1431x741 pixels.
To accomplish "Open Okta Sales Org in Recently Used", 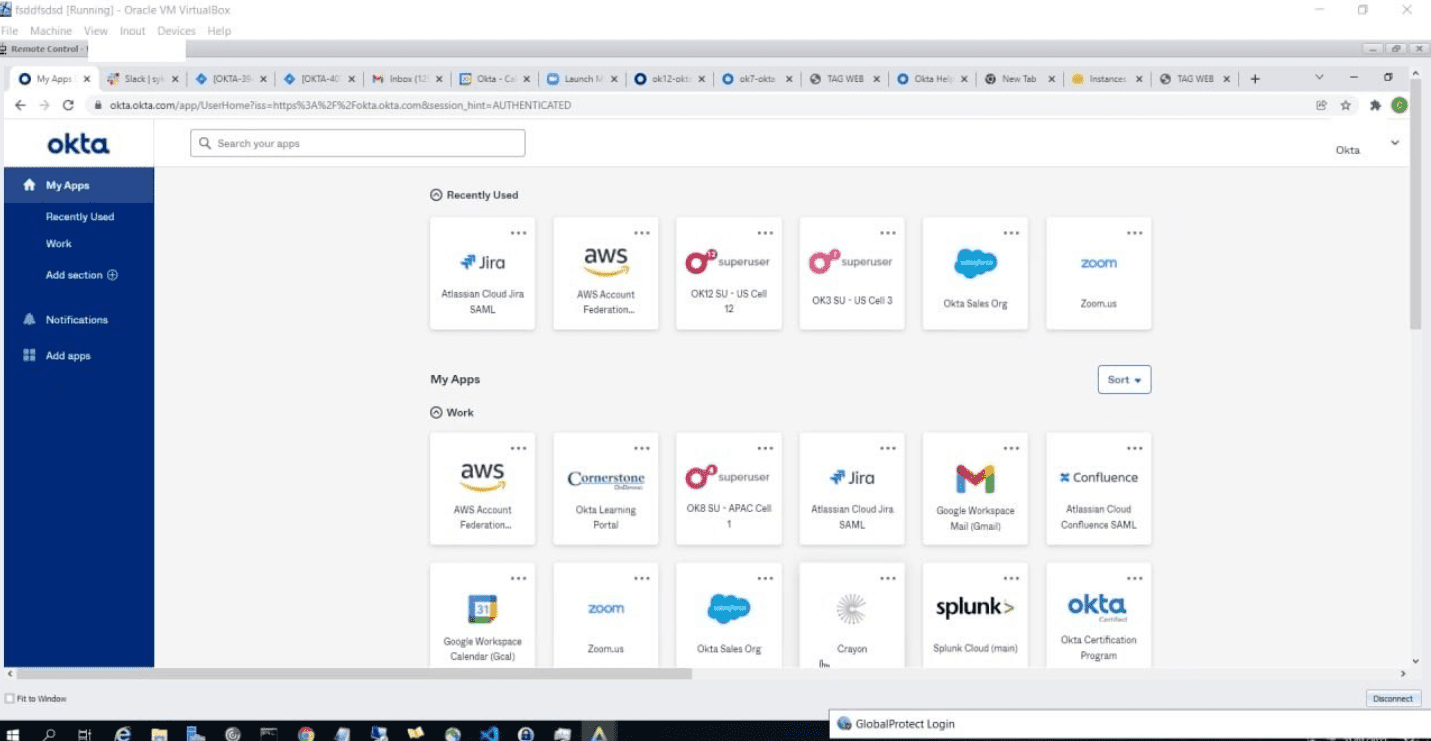I will pos(975,273).
